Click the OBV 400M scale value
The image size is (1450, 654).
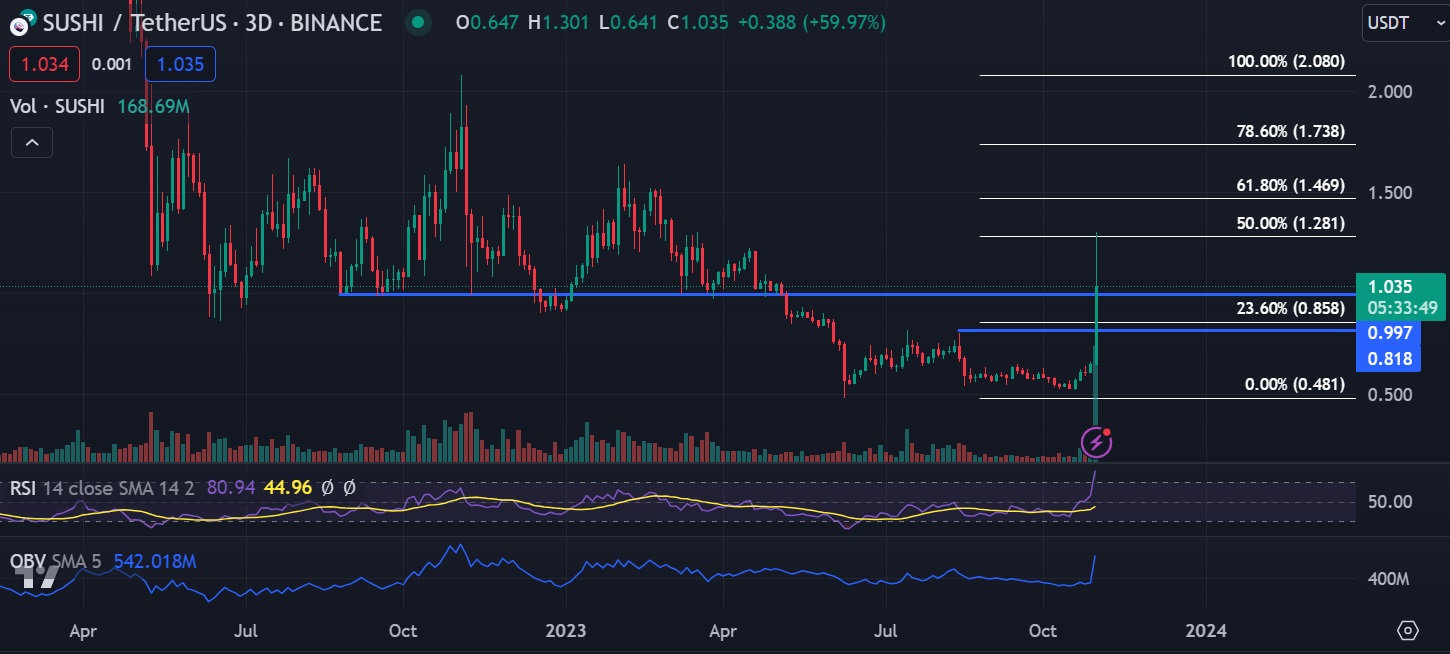[1388, 580]
